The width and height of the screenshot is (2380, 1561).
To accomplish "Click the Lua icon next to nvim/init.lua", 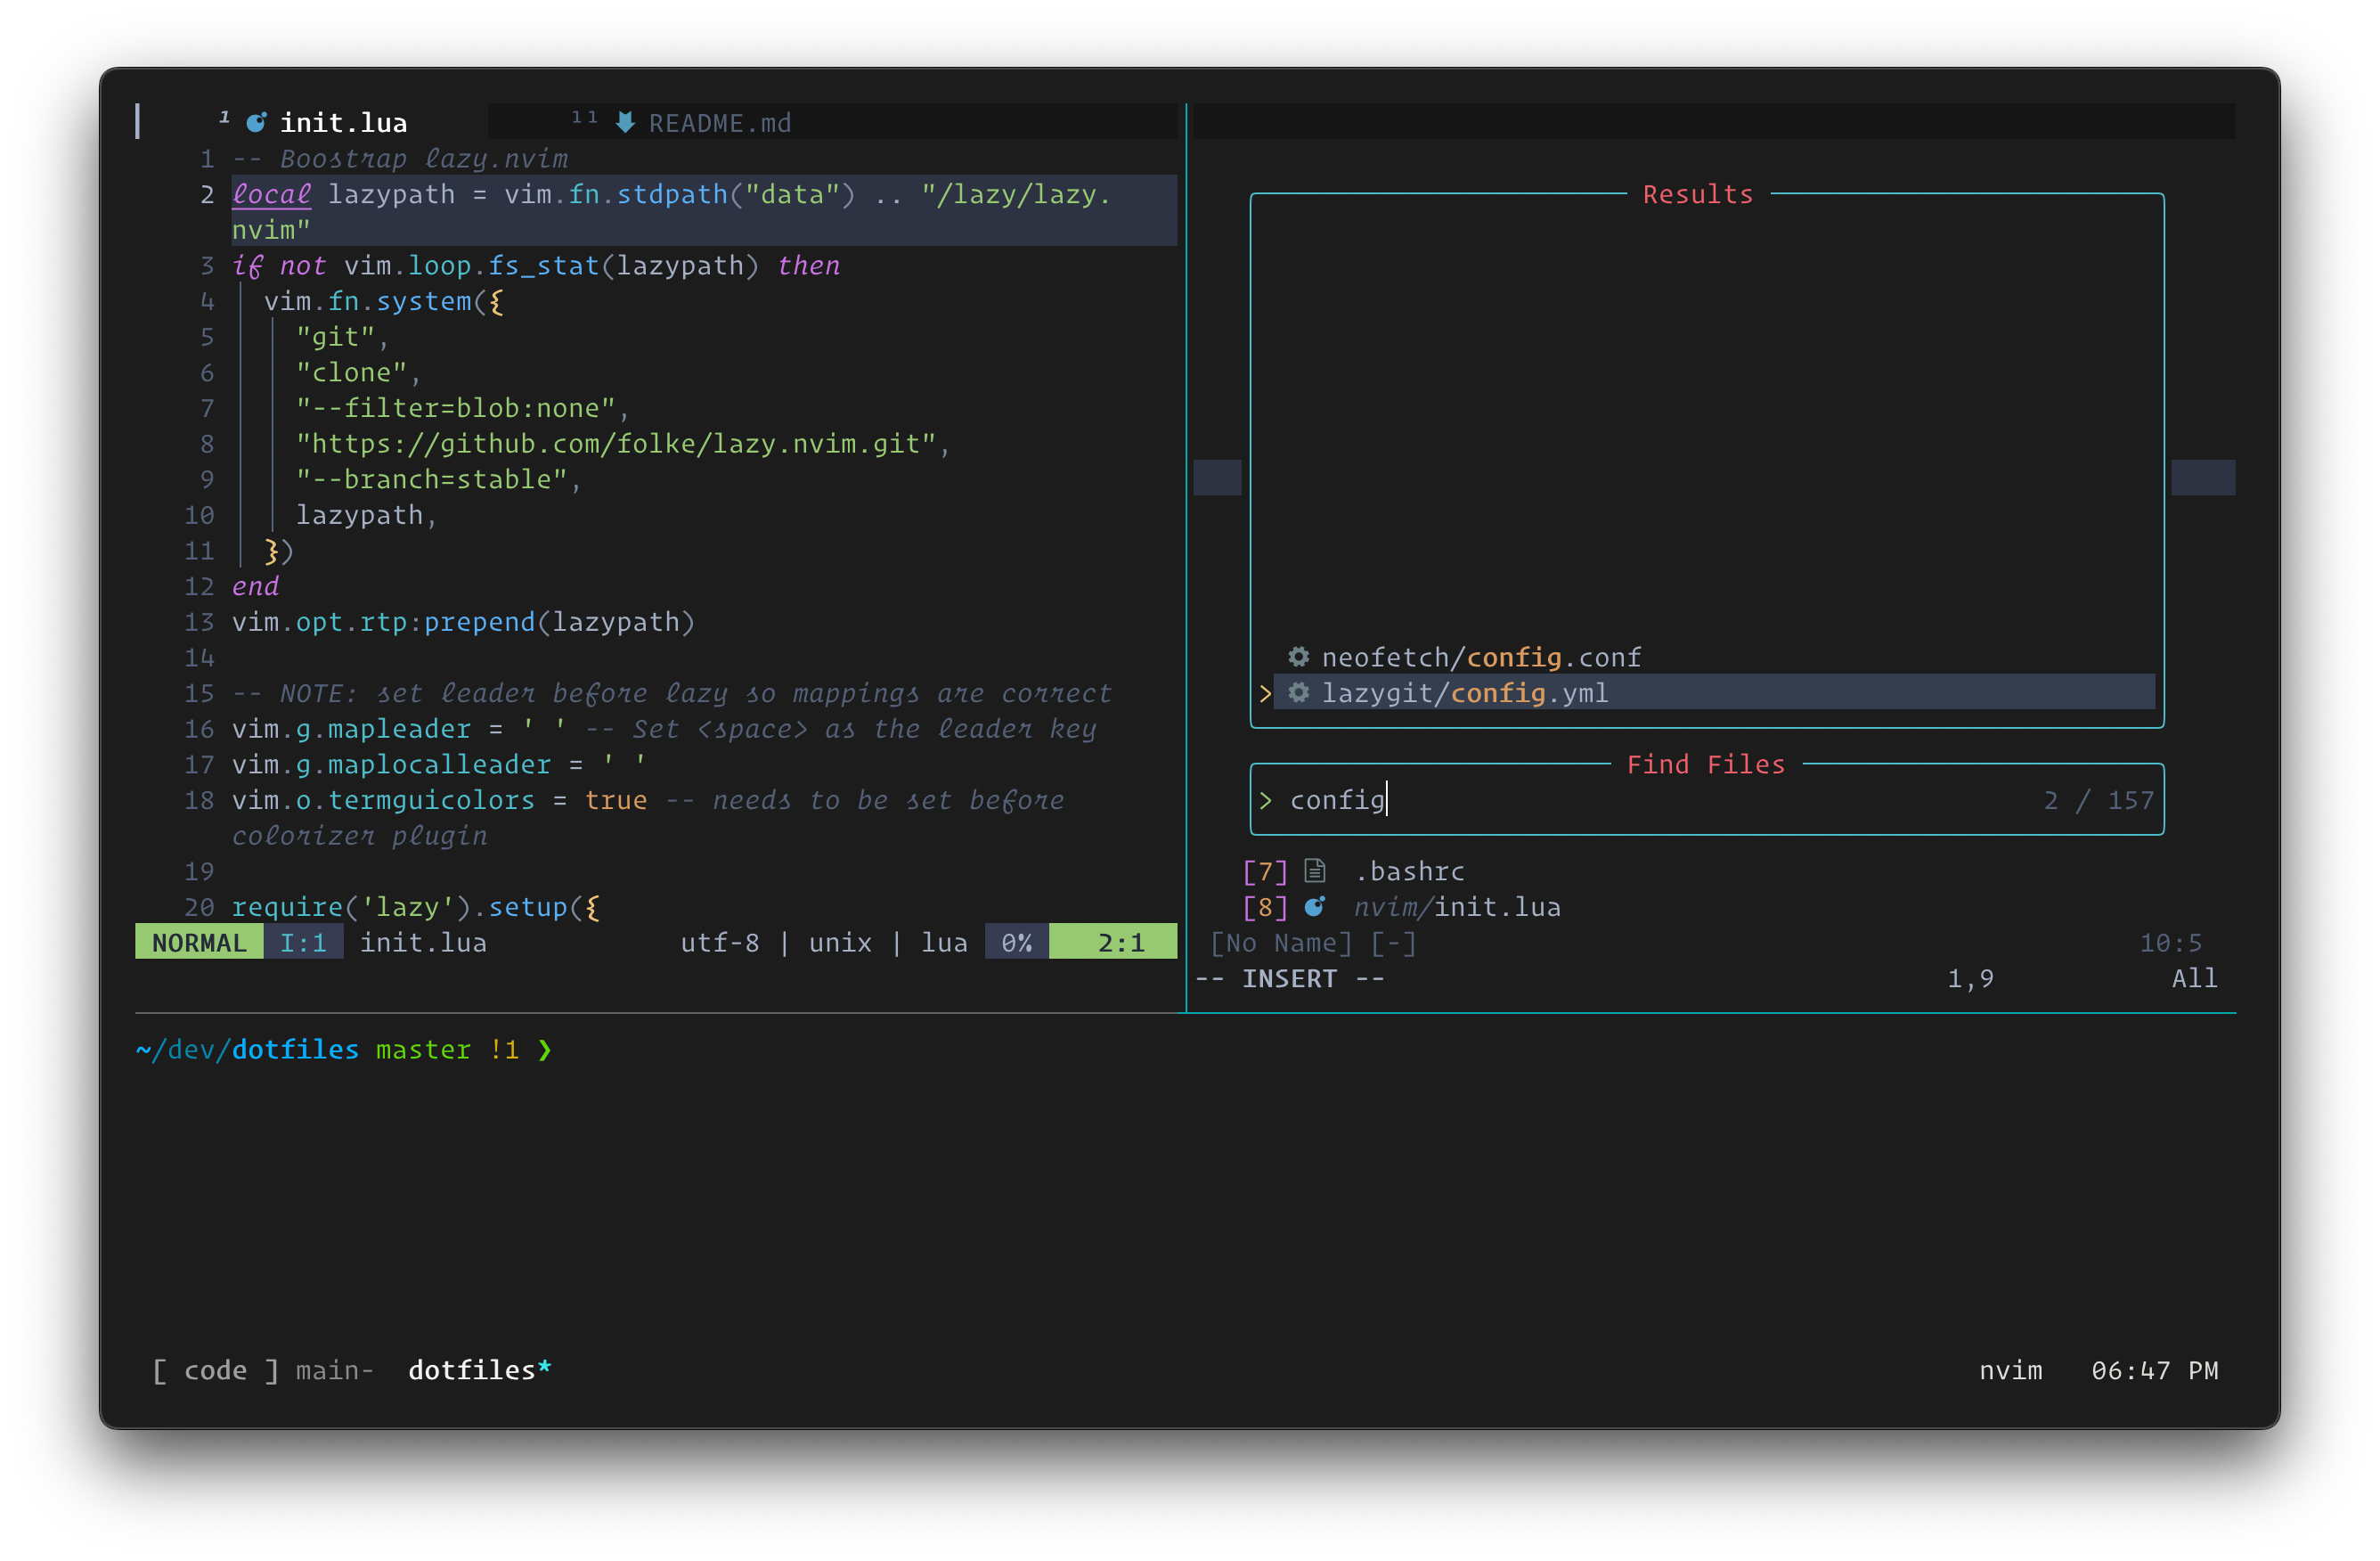I will [x=1315, y=907].
